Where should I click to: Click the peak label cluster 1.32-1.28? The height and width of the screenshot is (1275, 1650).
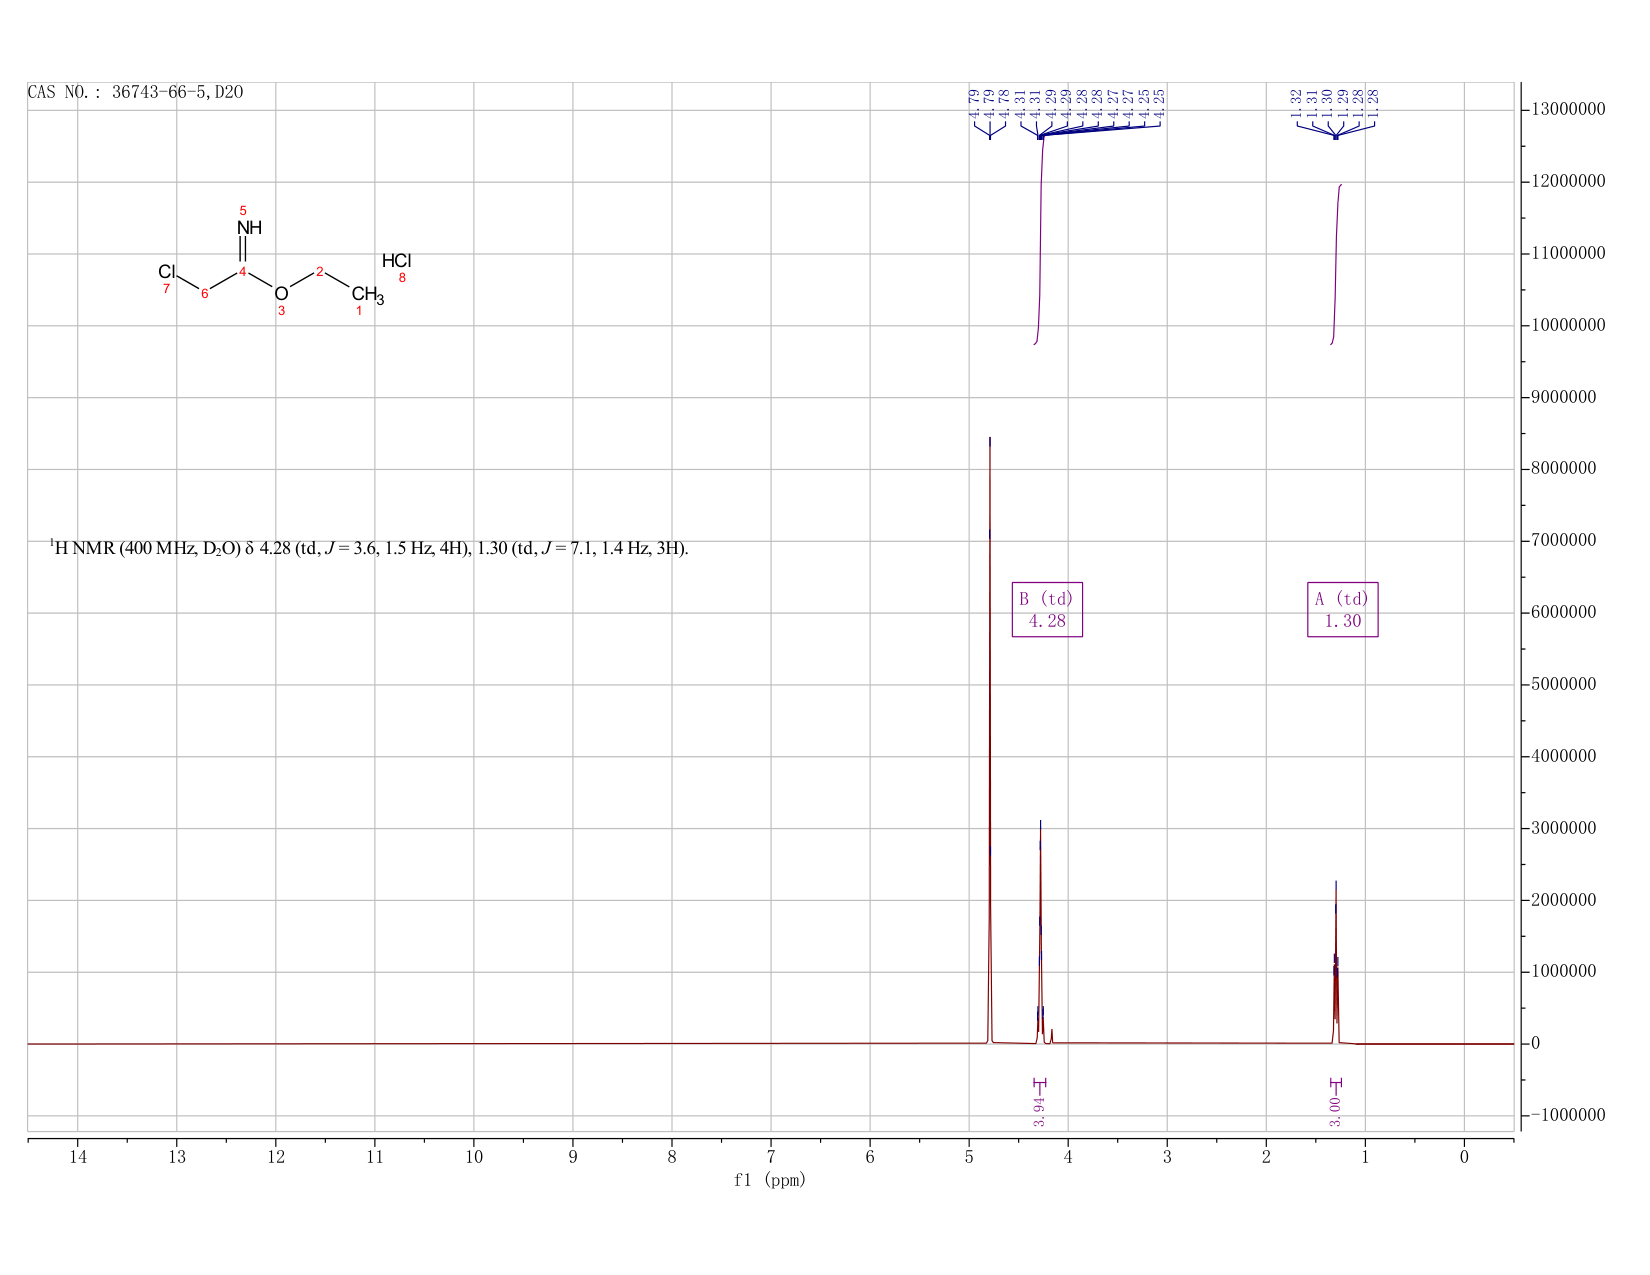tap(1336, 103)
